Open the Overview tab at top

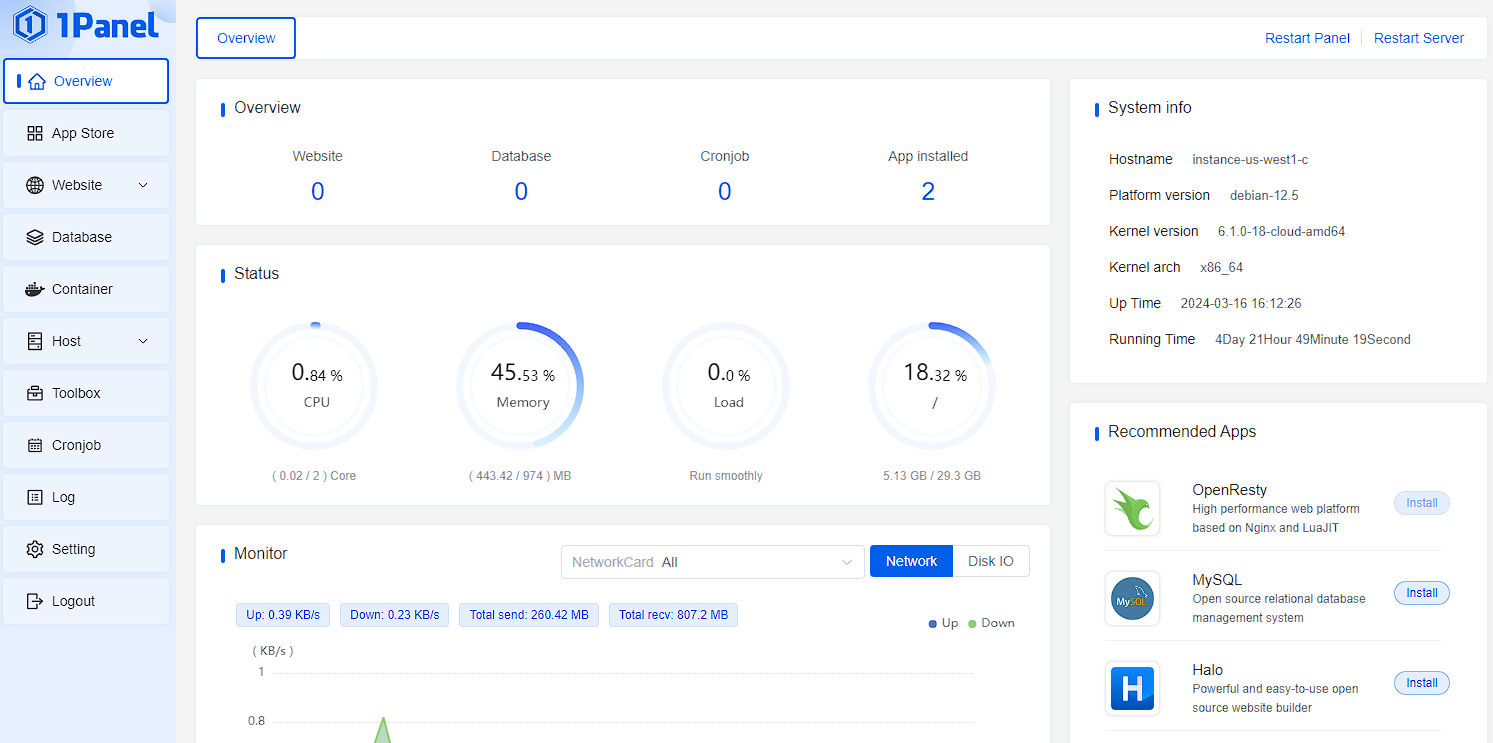pyautogui.click(x=246, y=38)
